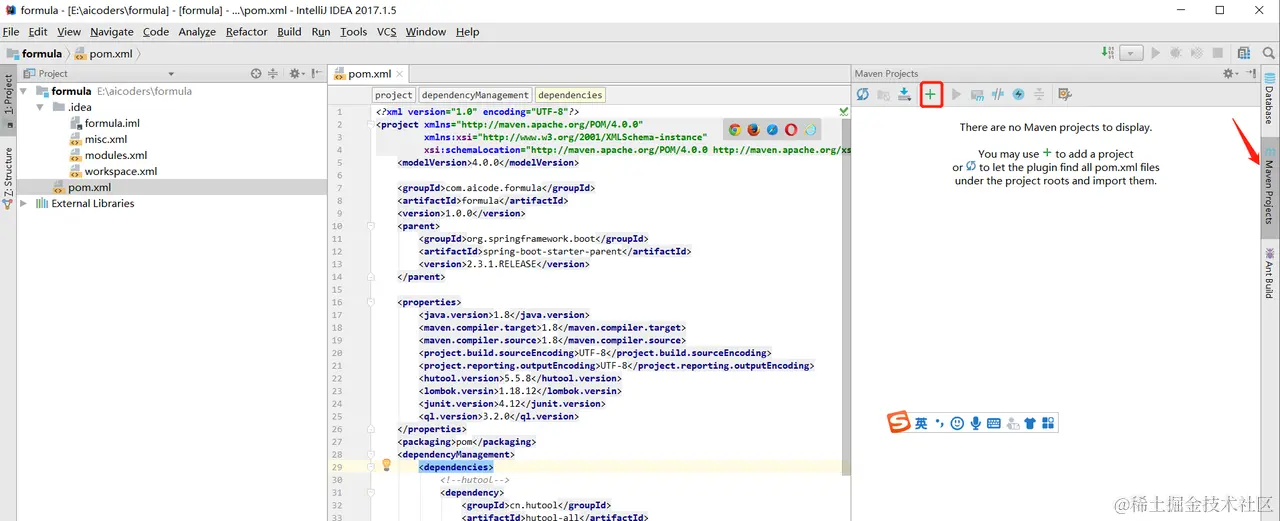Collapse the .idea folder
Screen dimensions: 1280x521
click(x=39, y=107)
